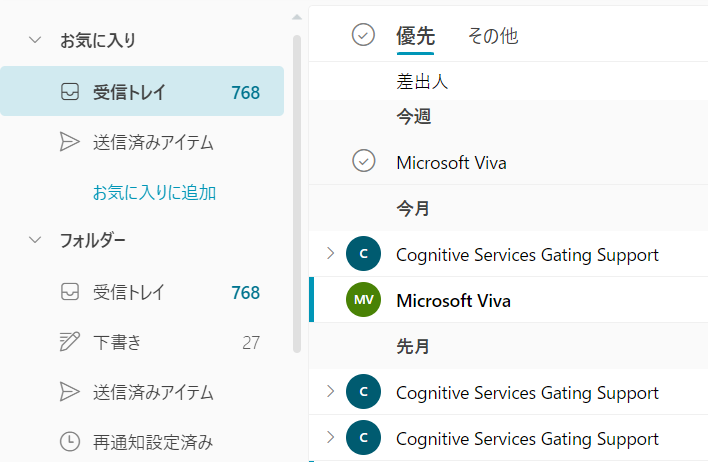Expand the last Cognitive Services Gating Support thread
708x462 pixels.
click(331, 437)
